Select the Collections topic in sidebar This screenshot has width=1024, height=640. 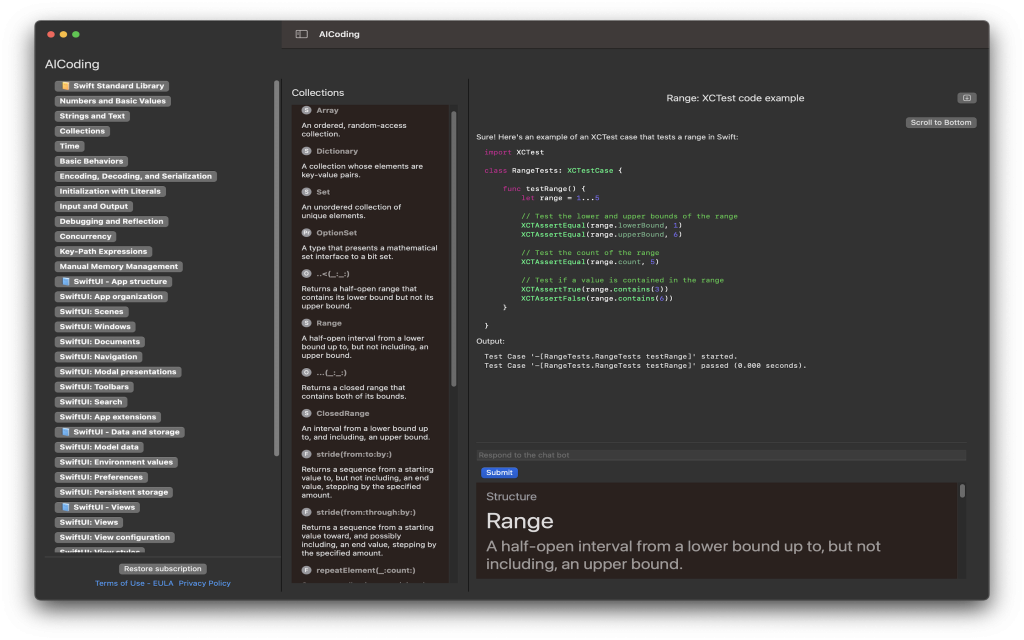coord(82,131)
